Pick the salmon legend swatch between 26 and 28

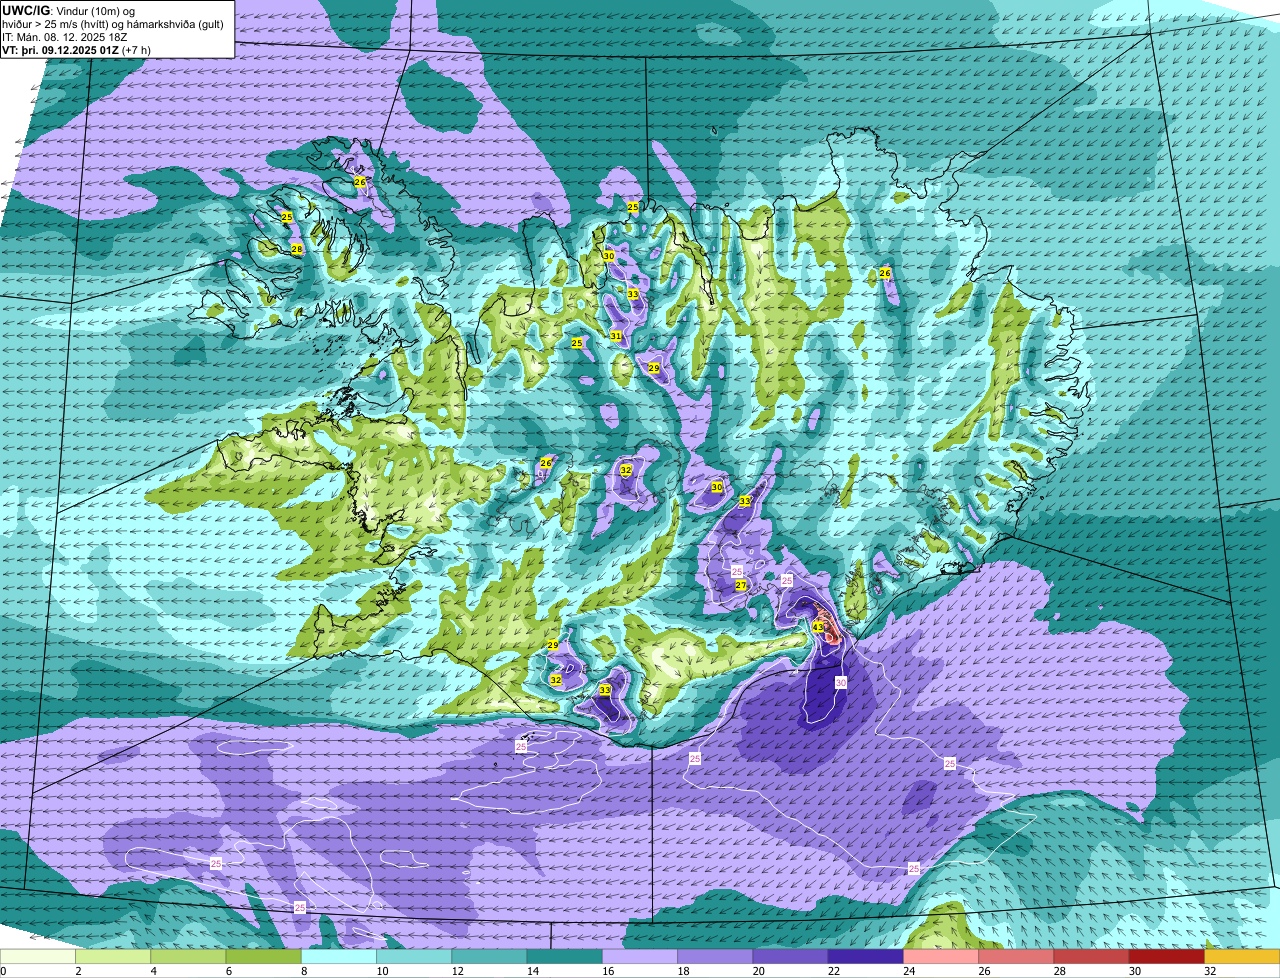point(1016,956)
